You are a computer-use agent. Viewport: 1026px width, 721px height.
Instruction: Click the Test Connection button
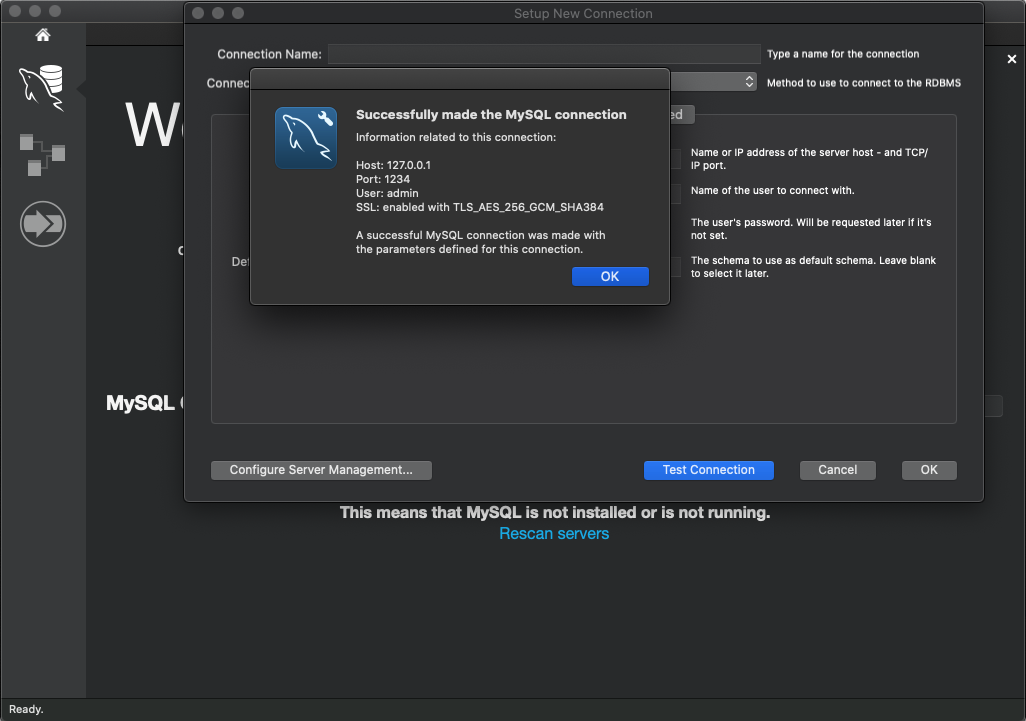709,470
